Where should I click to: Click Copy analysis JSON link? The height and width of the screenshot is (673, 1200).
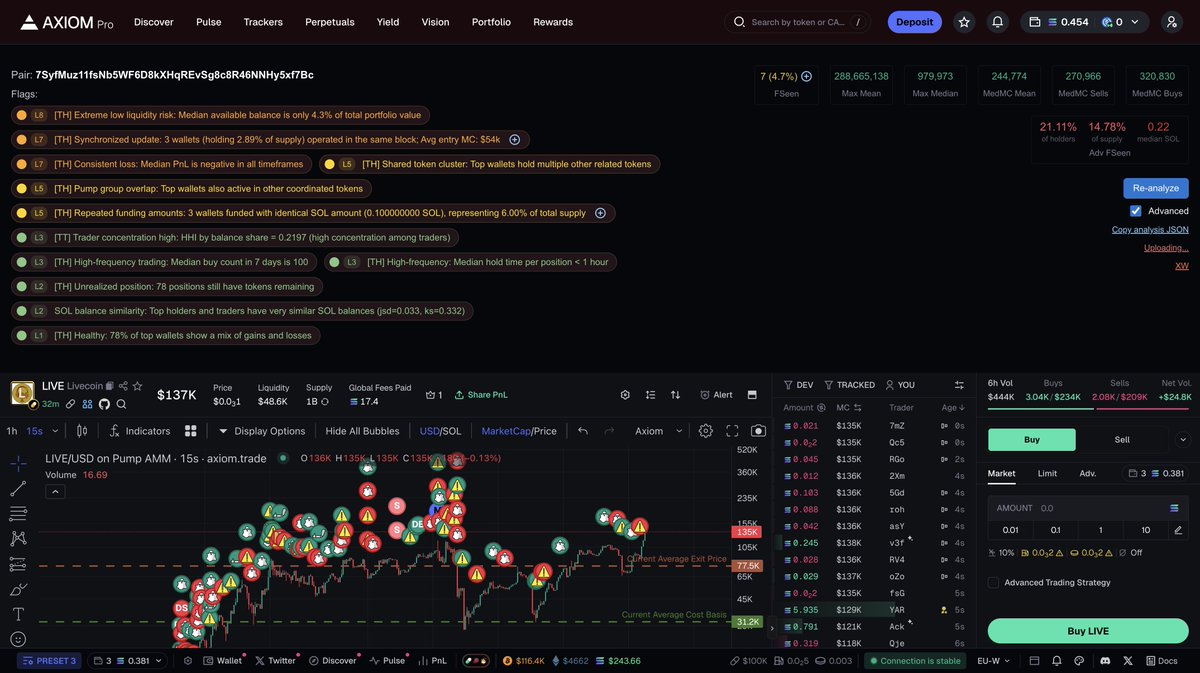pos(1150,229)
